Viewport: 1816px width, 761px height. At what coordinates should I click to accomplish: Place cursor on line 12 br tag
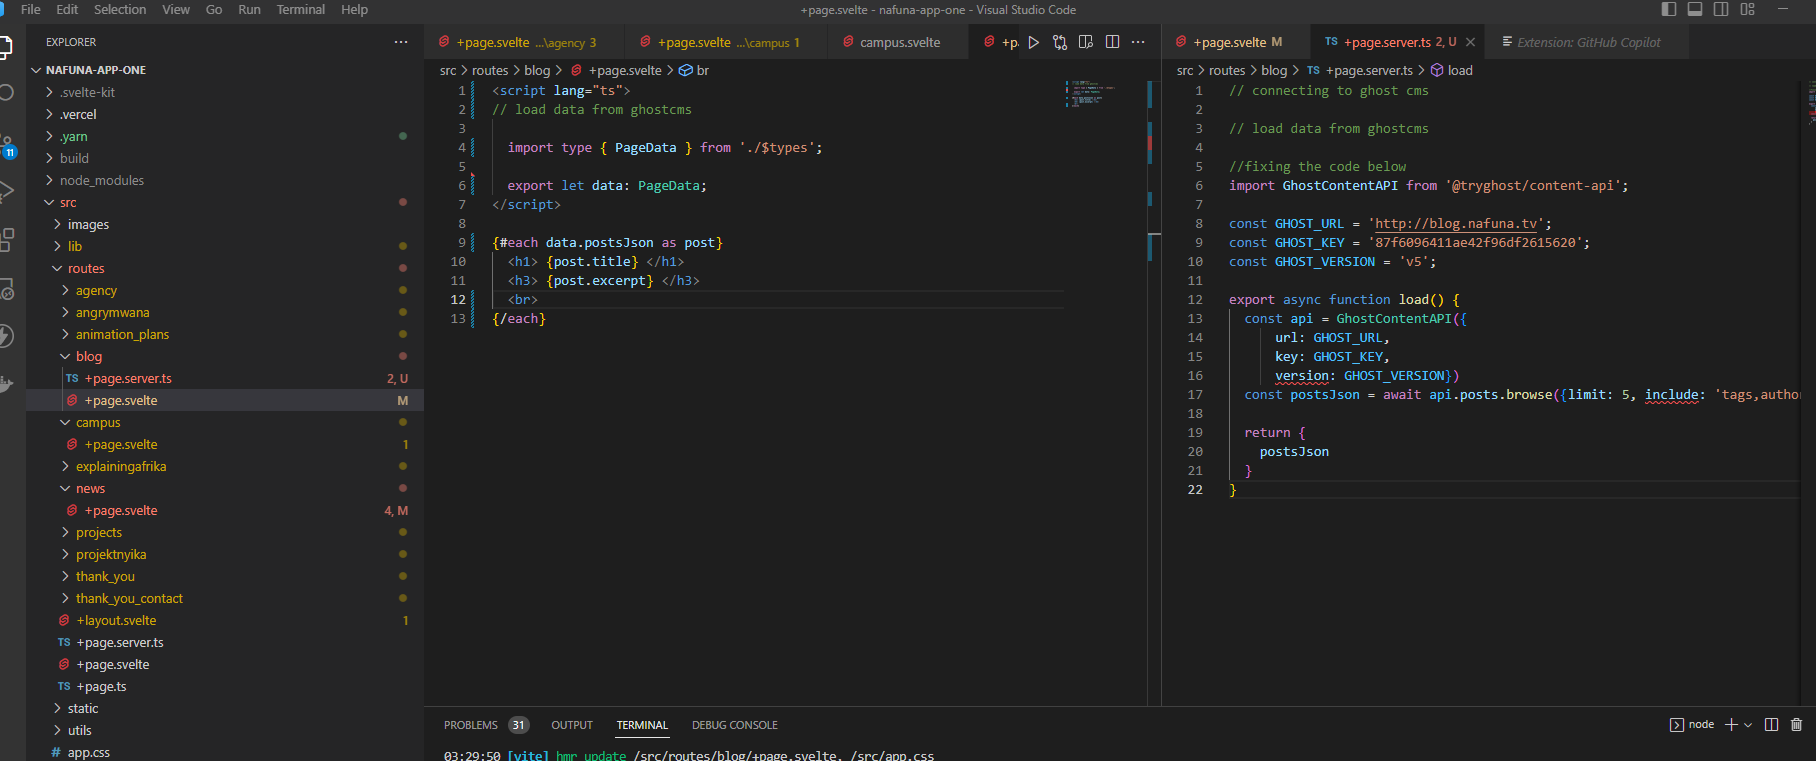click(x=523, y=300)
